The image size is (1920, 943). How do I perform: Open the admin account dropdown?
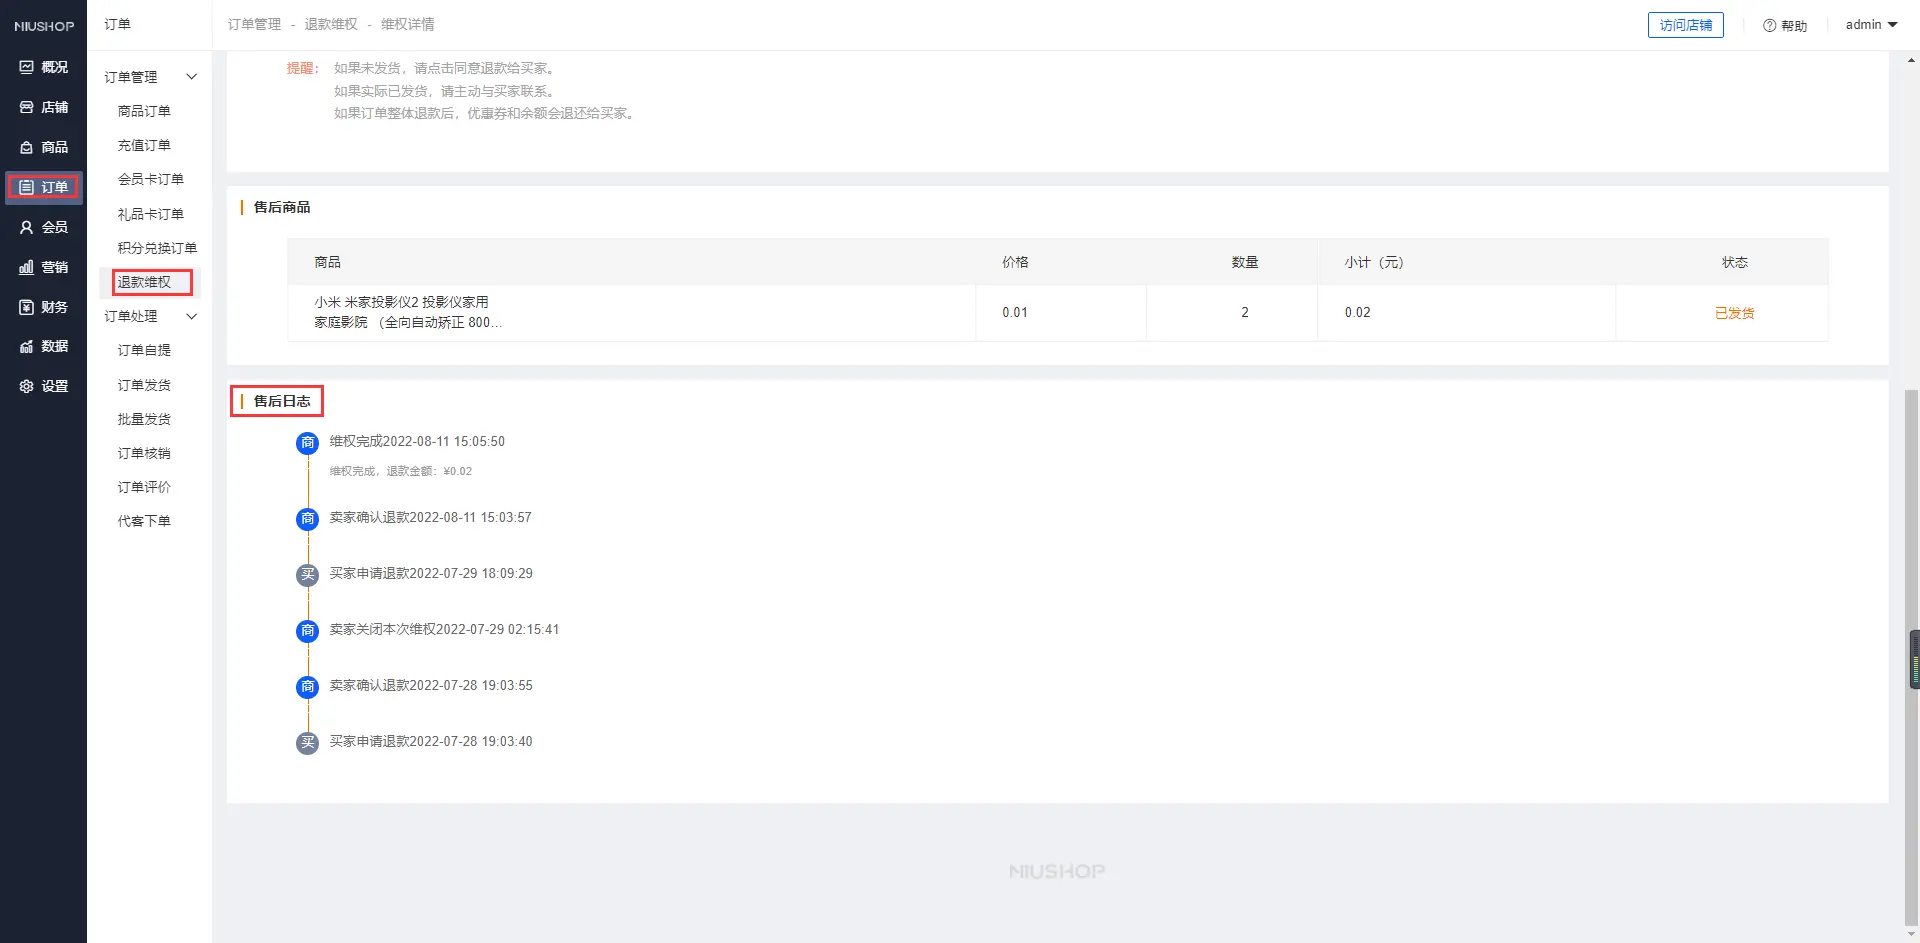click(1871, 25)
